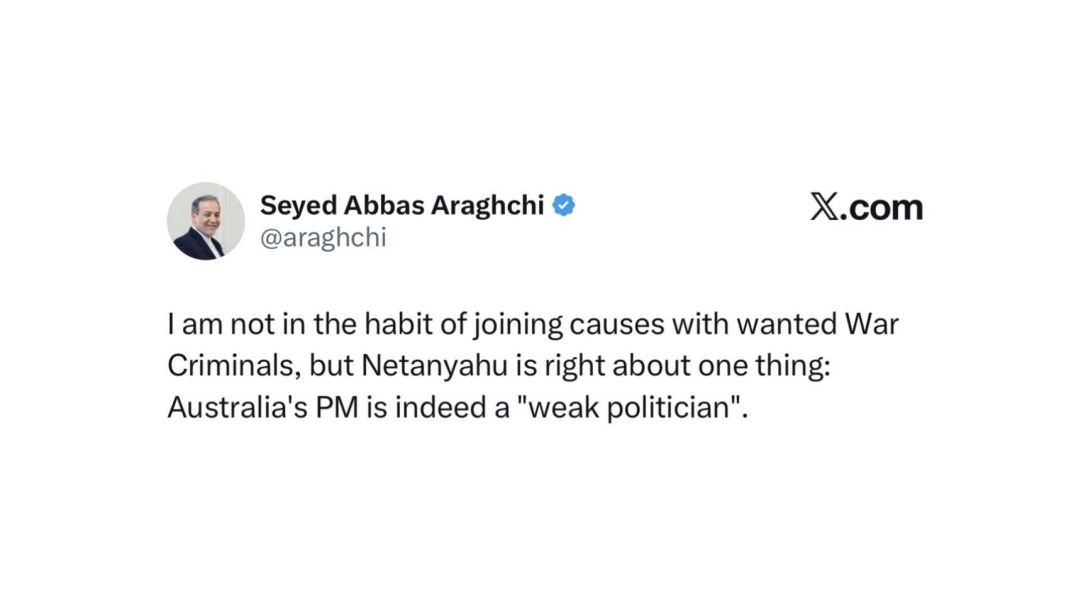Click the X logo in the watermark
Screen dimensions: 1076x604
[824, 207]
